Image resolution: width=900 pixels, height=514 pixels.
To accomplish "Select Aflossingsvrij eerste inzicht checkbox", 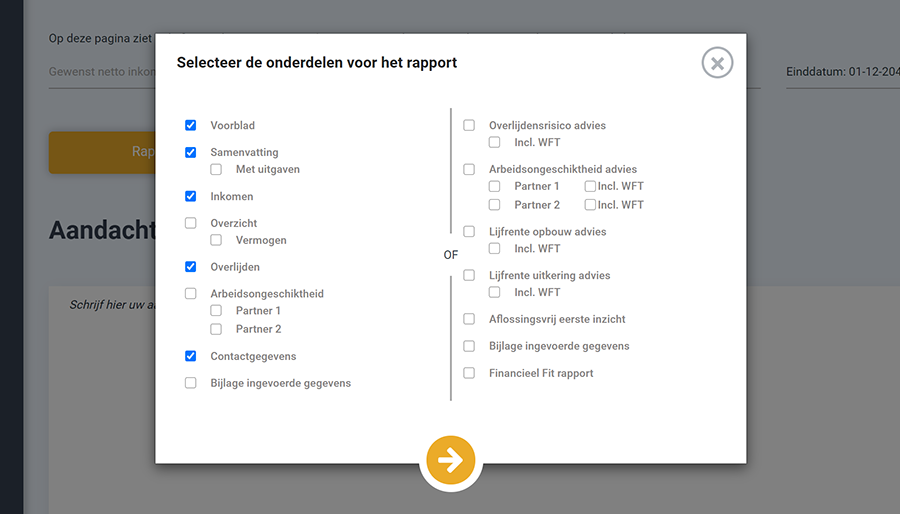I will [x=469, y=318].
